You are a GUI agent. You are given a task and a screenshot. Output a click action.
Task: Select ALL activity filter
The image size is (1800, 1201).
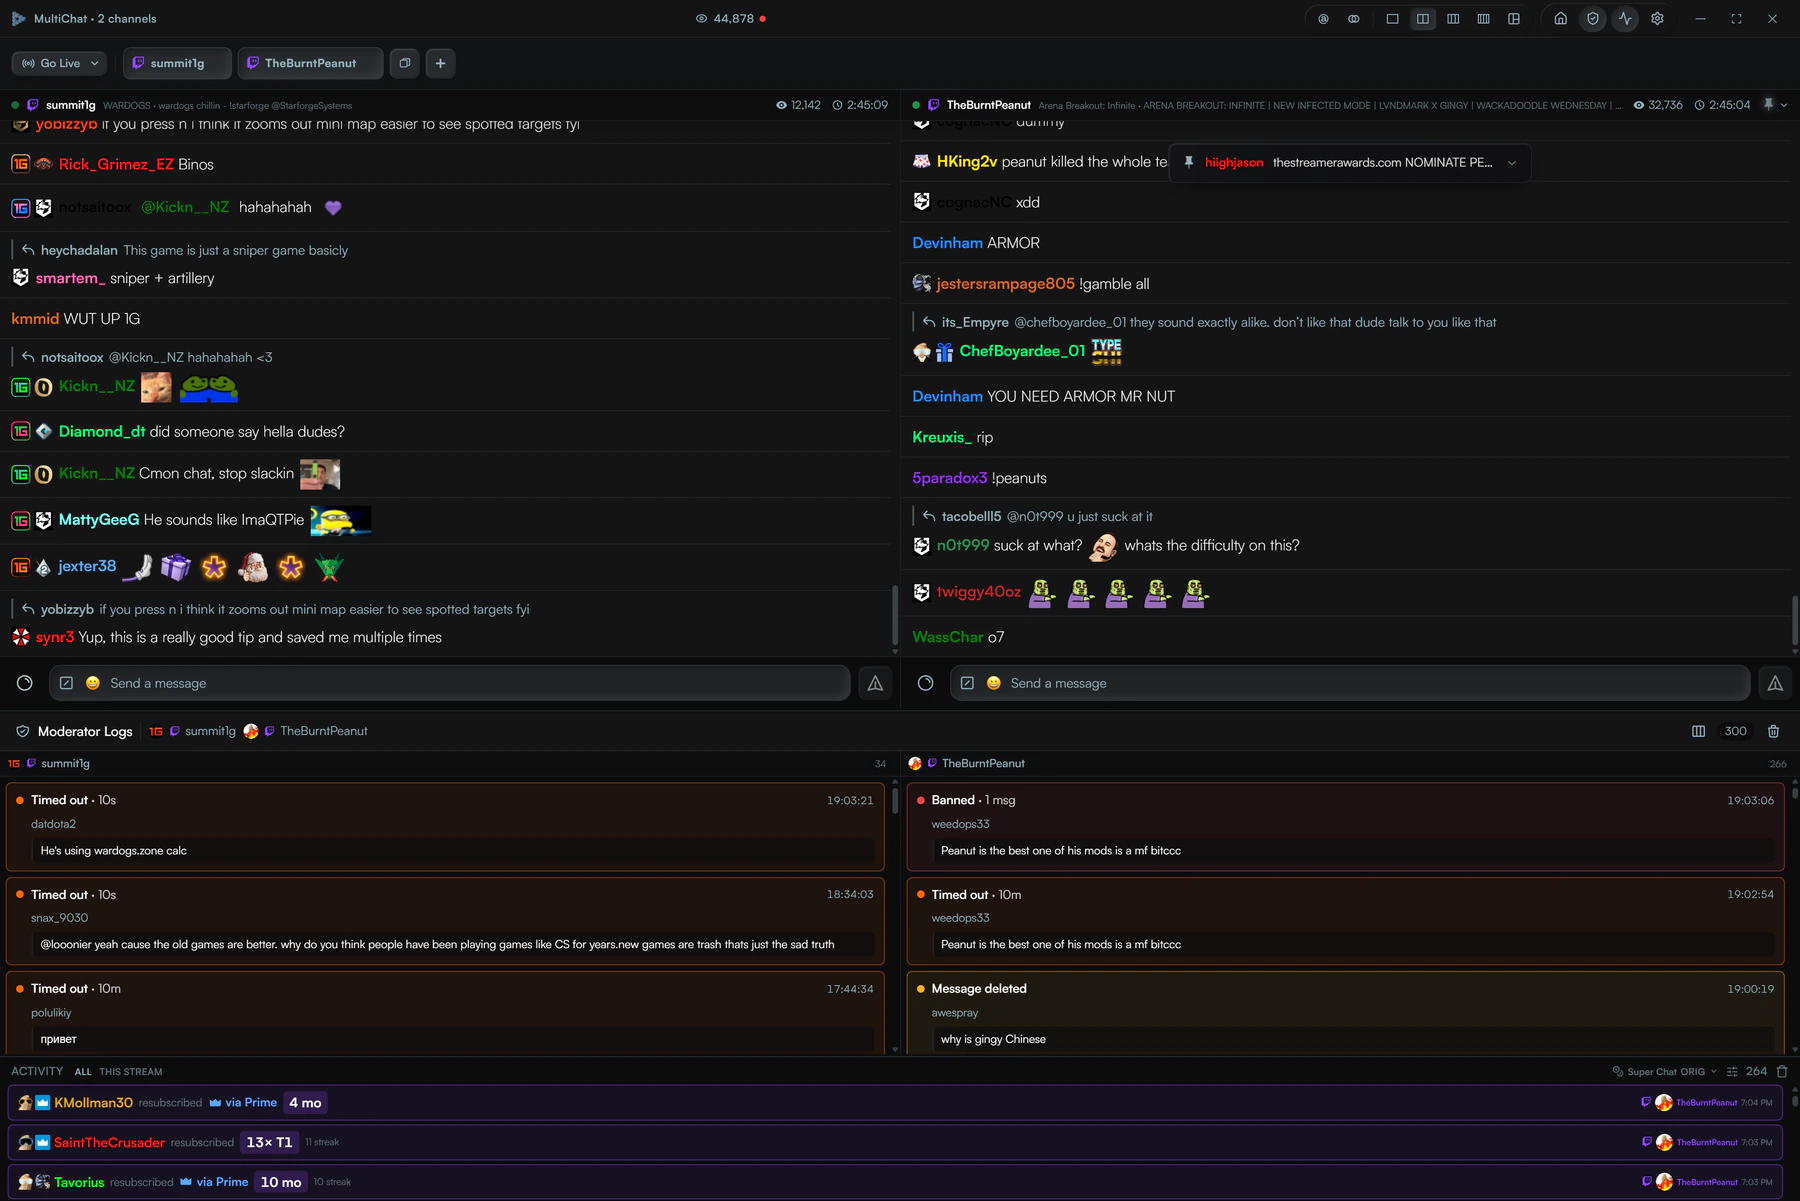(x=83, y=1072)
